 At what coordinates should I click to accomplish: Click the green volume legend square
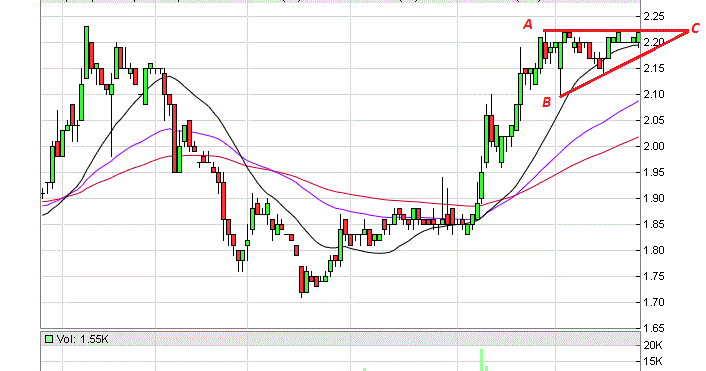click(49, 339)
